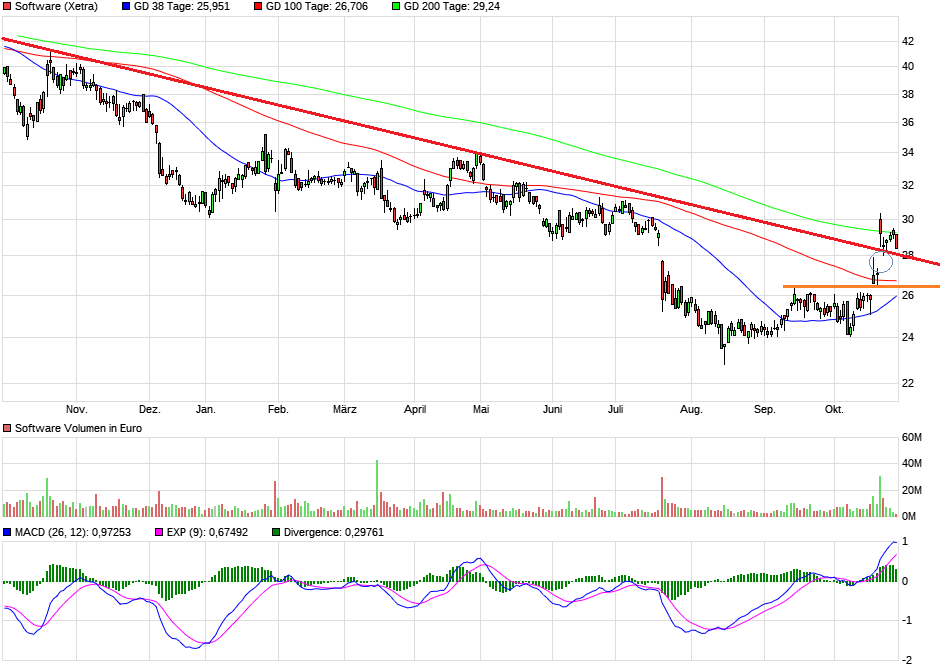The width and height of the screenshot is (940, 670).
Task: Click the Software Volumen in Euro swatch
Action: [7, 428]
